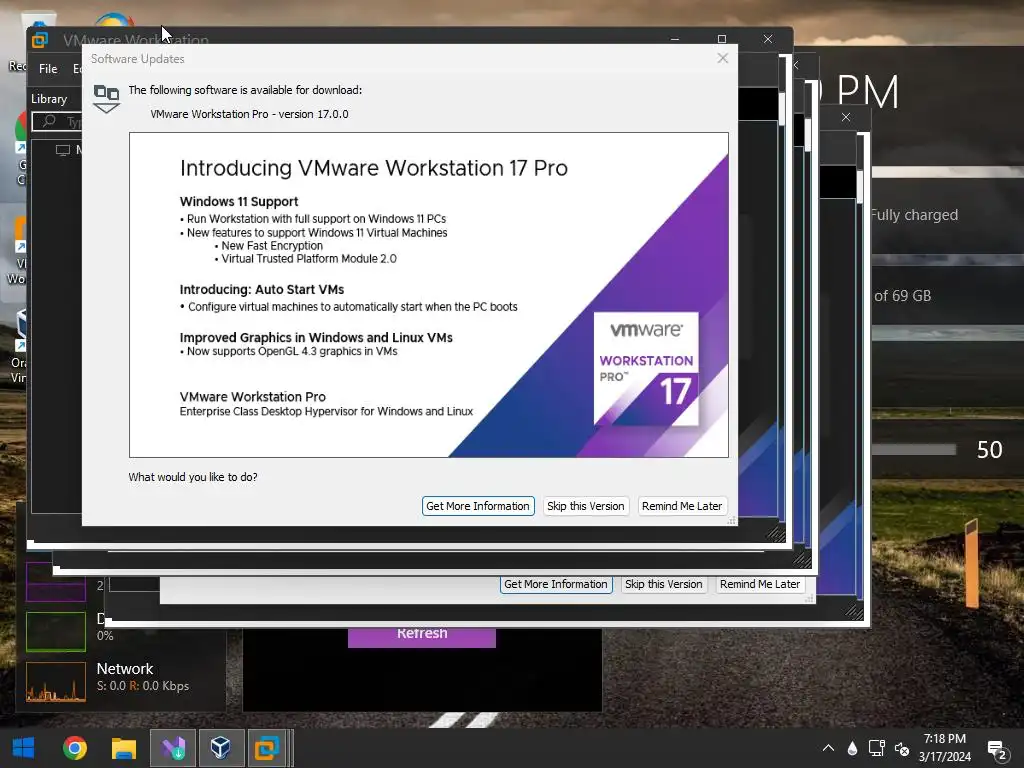Click the magnifier icon in Library search
Image resolution: width=1024 pixels, height=768 pixels.
[49, 121]
